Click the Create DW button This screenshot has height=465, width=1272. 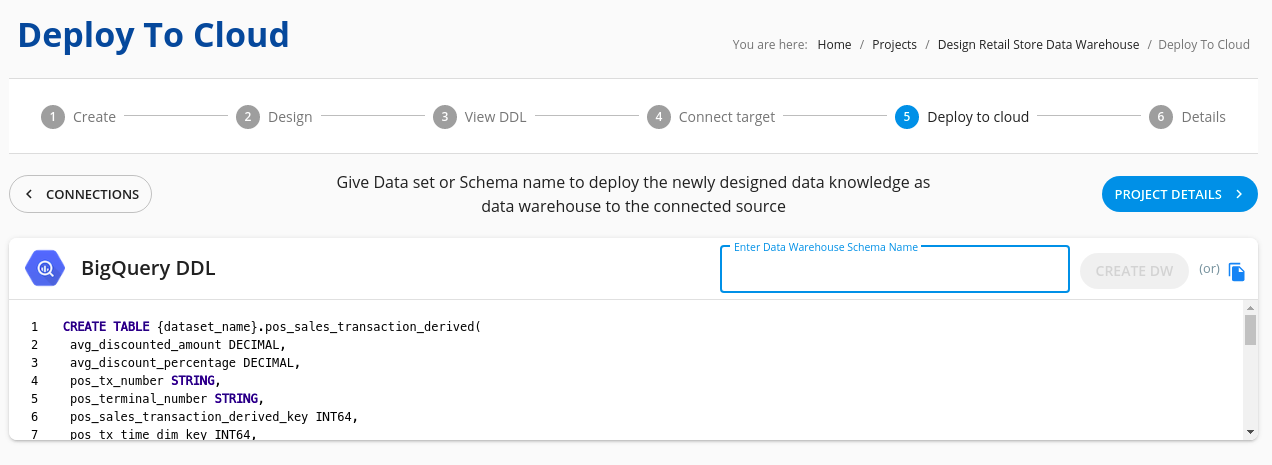point(1134,270)
